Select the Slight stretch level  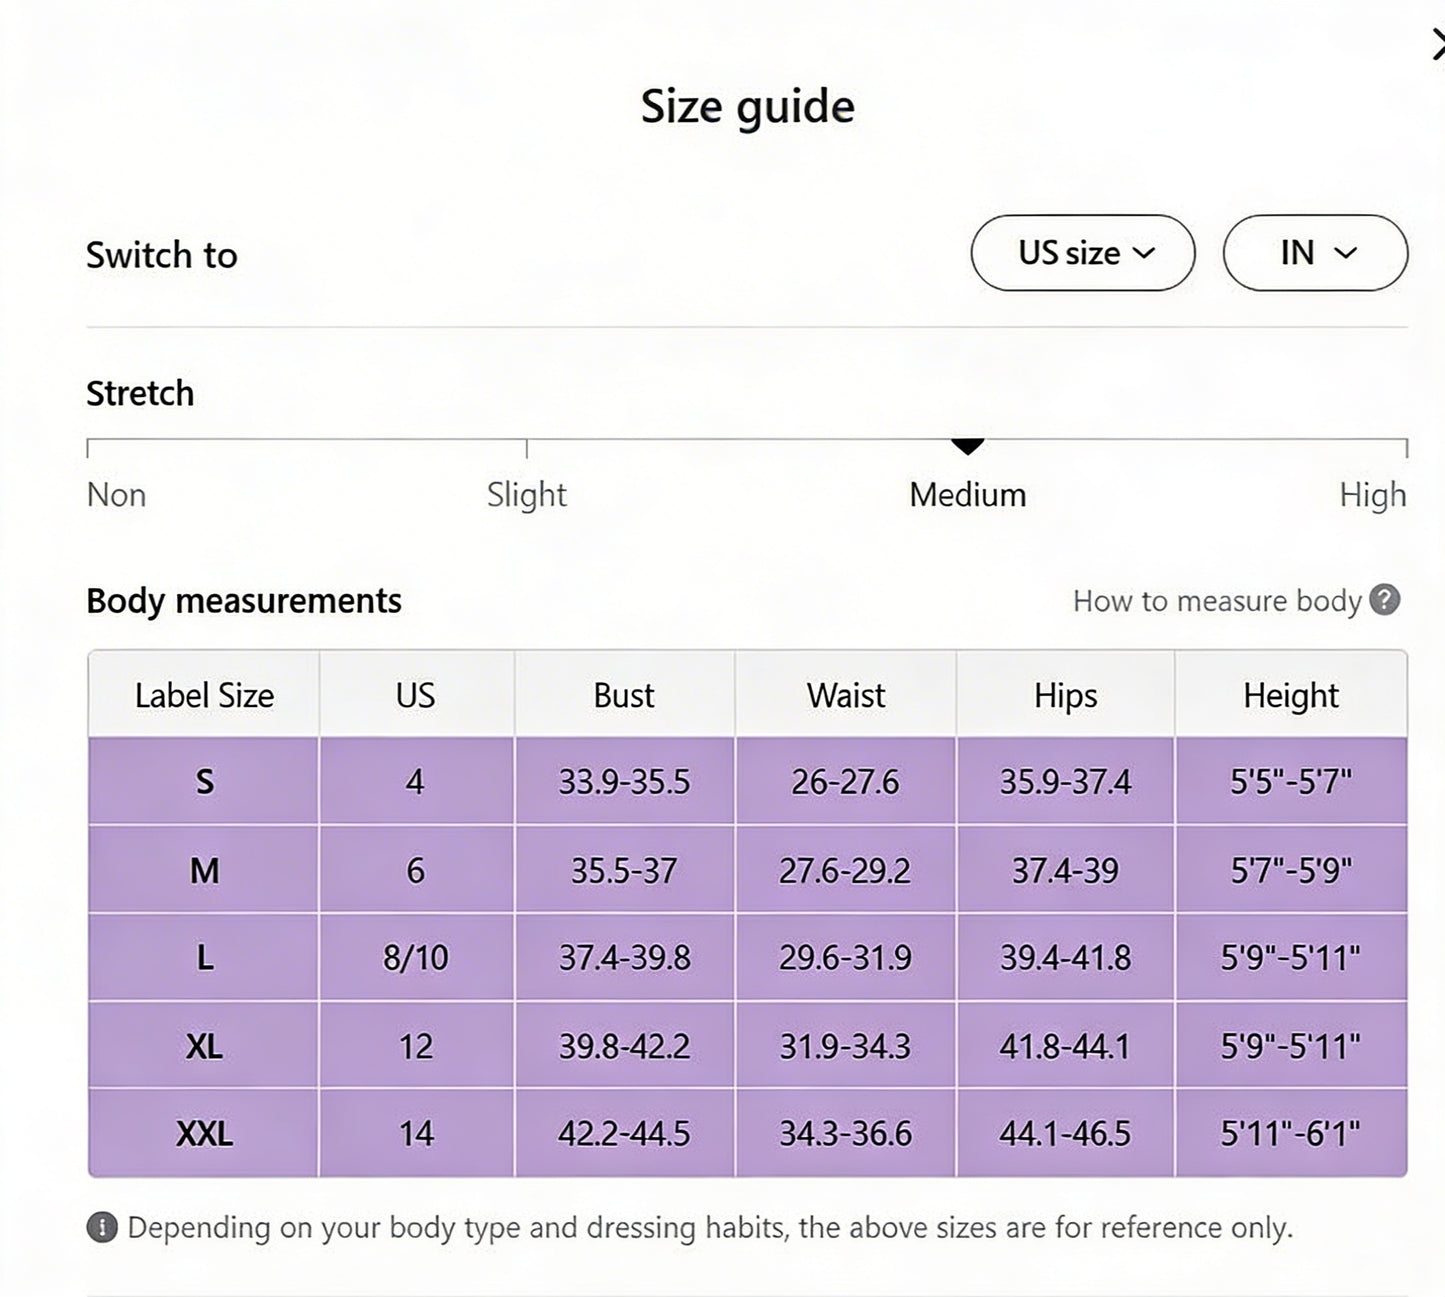click(526, 494)
